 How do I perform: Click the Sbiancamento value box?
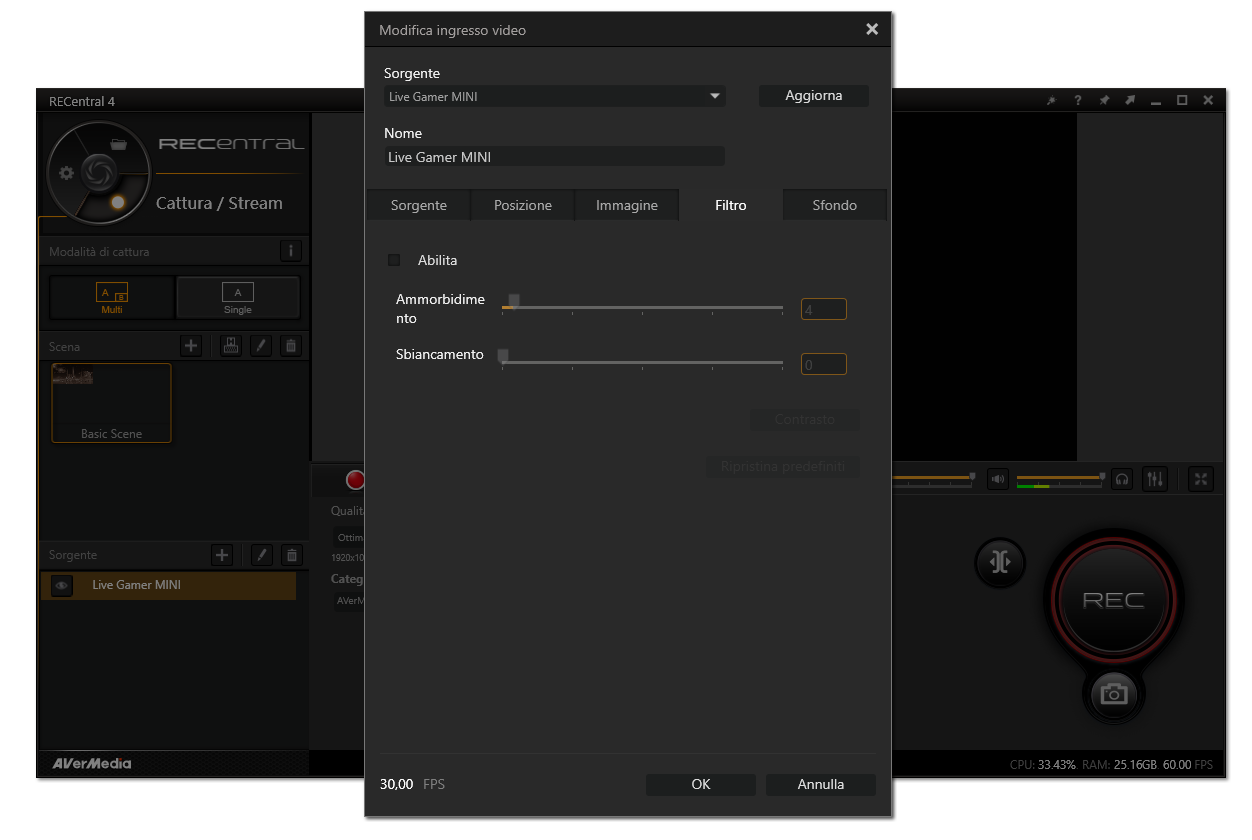pos(824,365)
